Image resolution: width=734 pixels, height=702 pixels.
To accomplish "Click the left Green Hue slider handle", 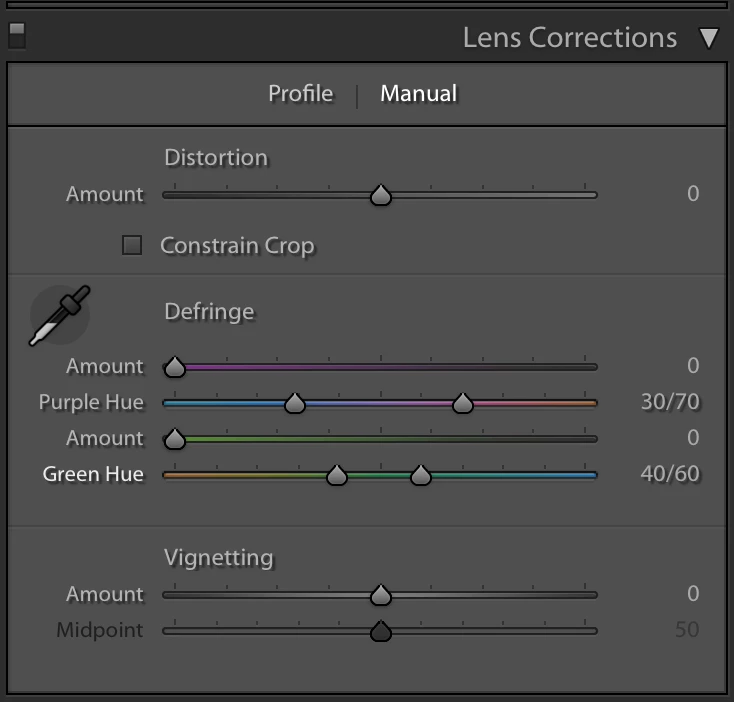I will coord(337,475).
